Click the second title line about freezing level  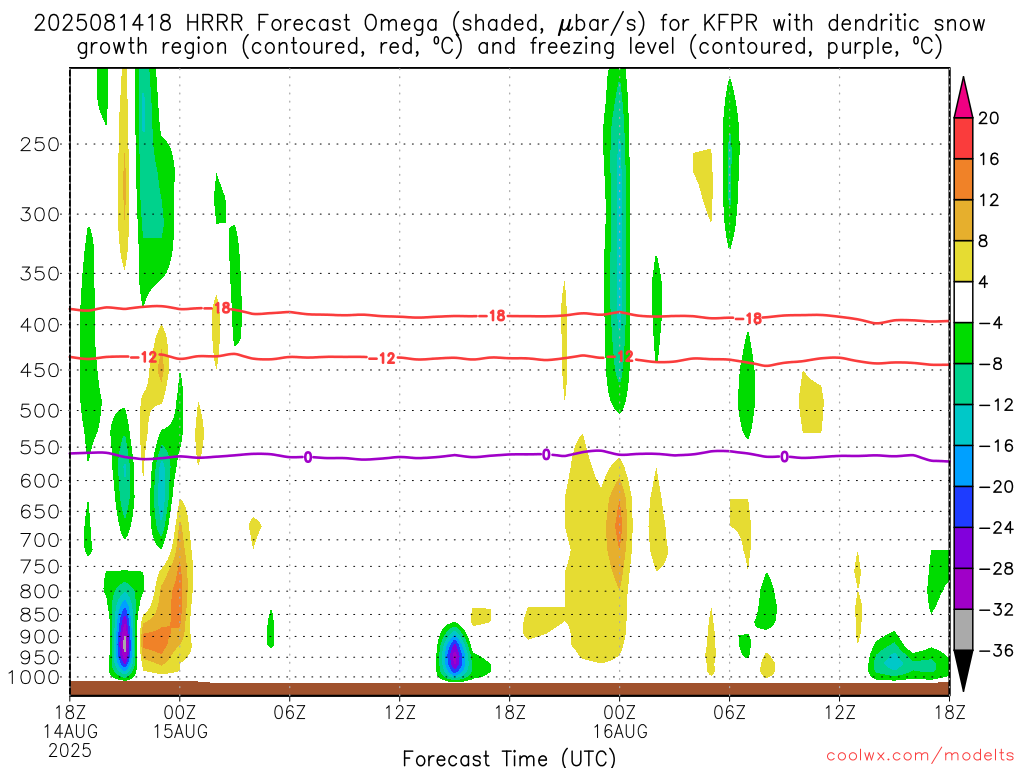509,47
